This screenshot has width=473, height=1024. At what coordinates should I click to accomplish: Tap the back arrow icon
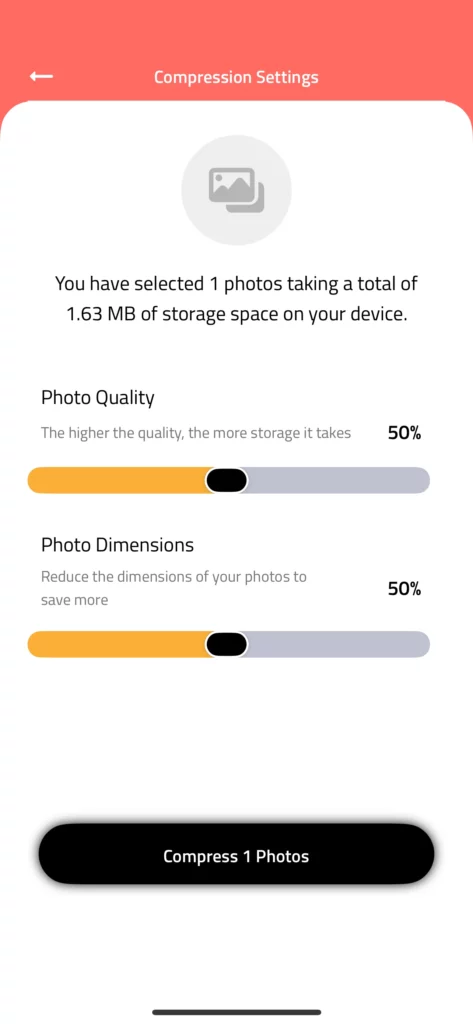(41, 76)
